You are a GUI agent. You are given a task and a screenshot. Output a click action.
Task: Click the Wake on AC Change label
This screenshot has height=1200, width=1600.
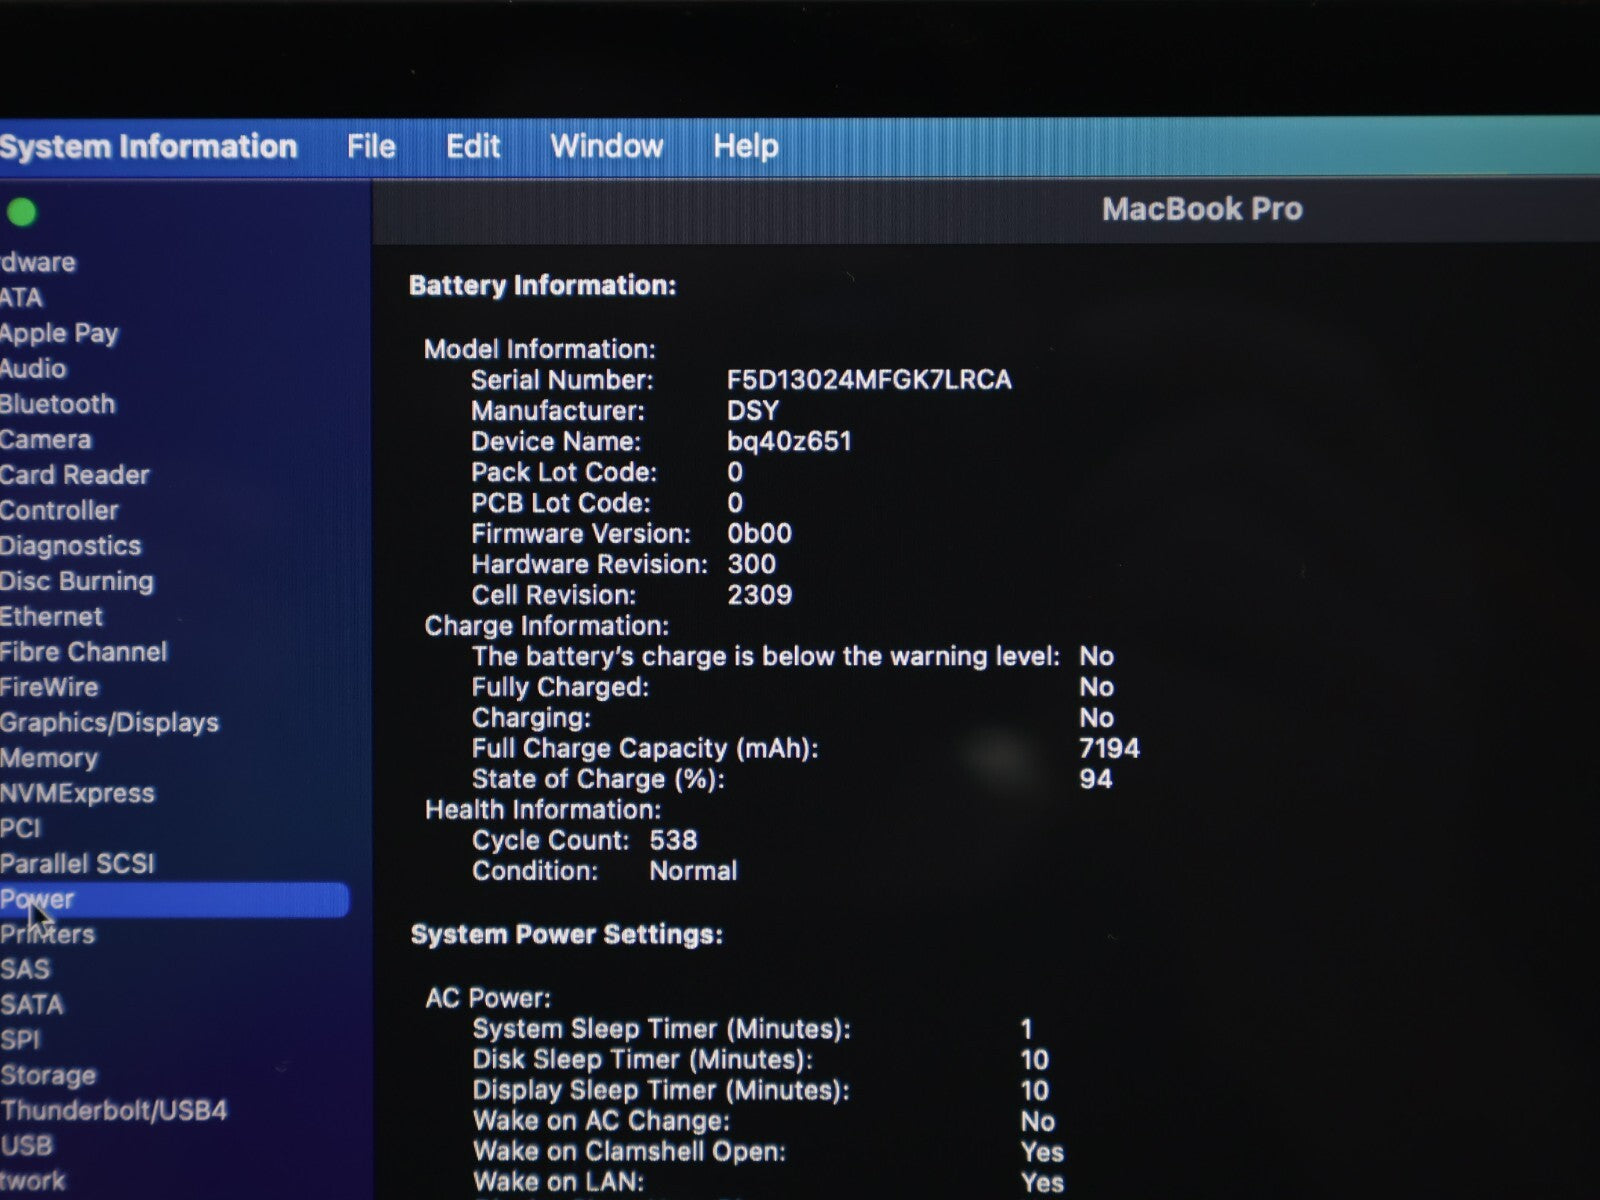(601, 1121)
